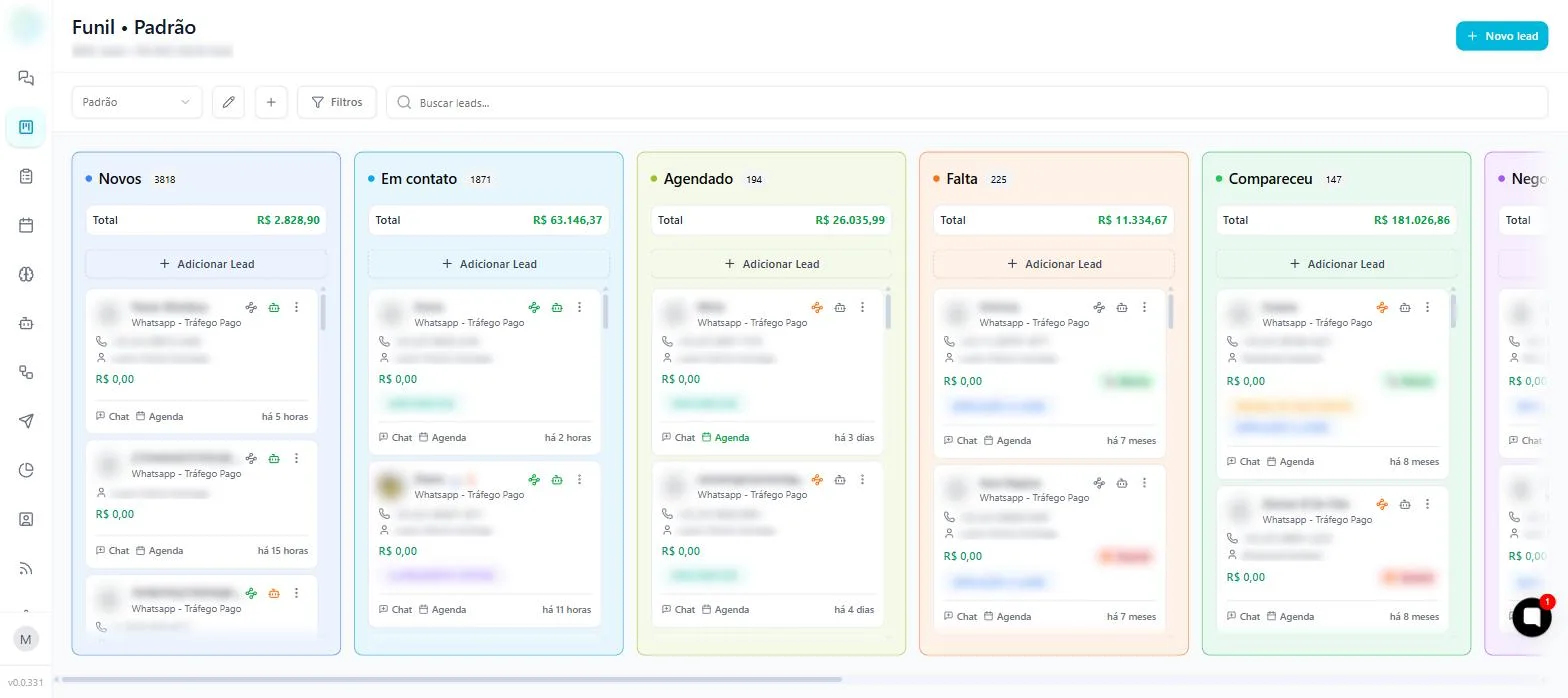Viewport: 1568px width, 698px height.
Task: Click total value R$ 63.146,37
Action: tap(568, 220)
